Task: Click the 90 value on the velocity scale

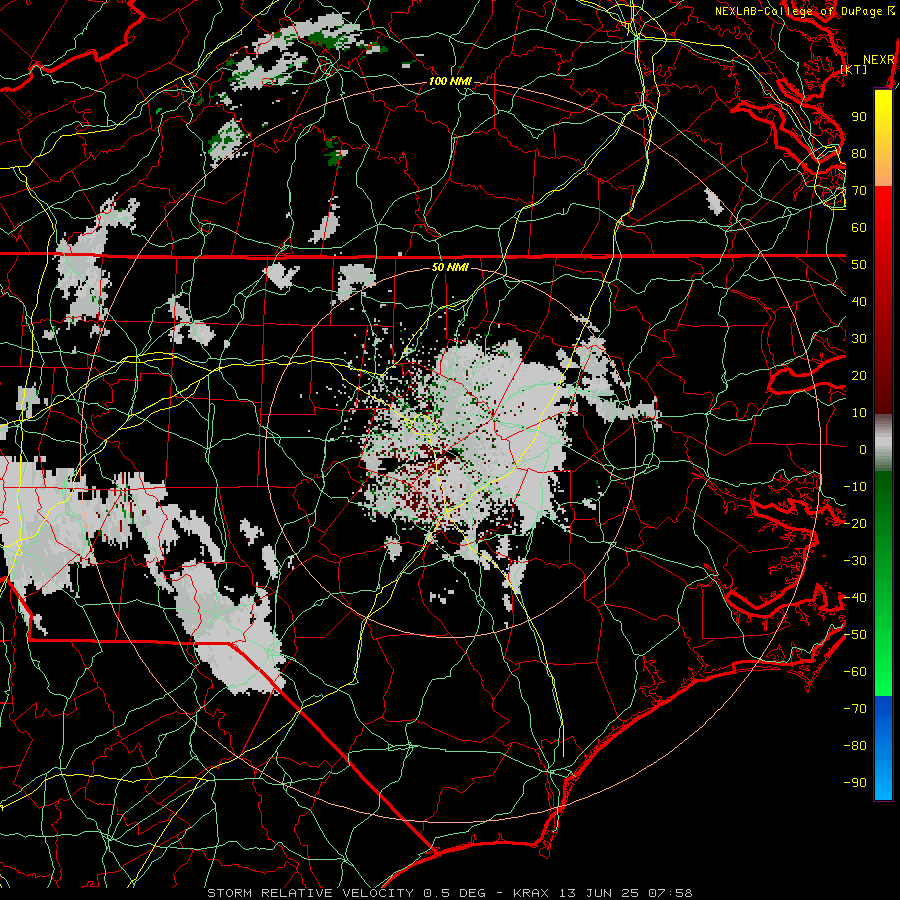Action: [859, 117]
